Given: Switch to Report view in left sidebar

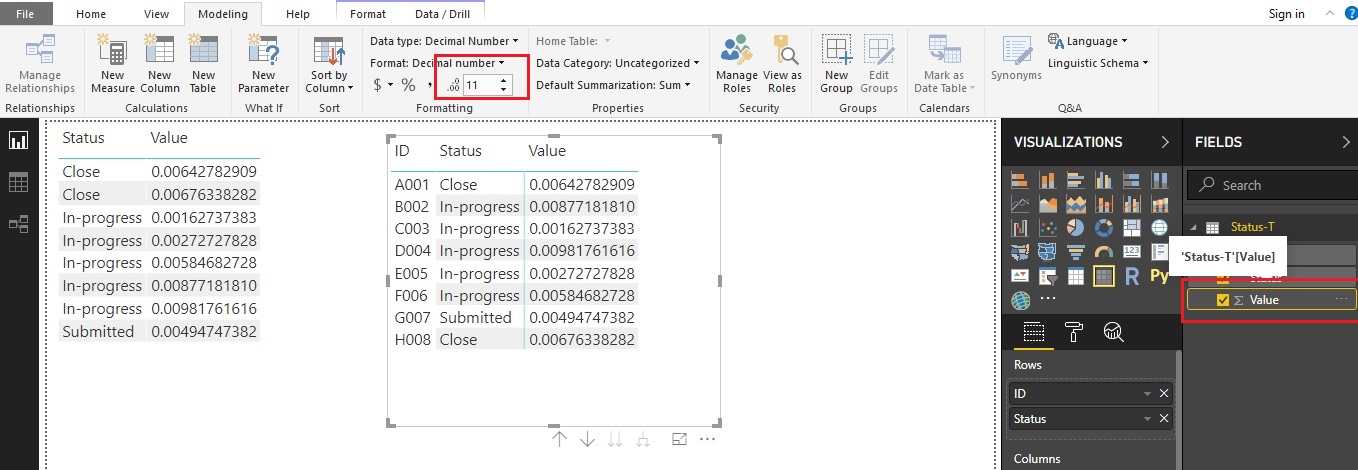Looking at the screenshot, I should coord(19,141).
